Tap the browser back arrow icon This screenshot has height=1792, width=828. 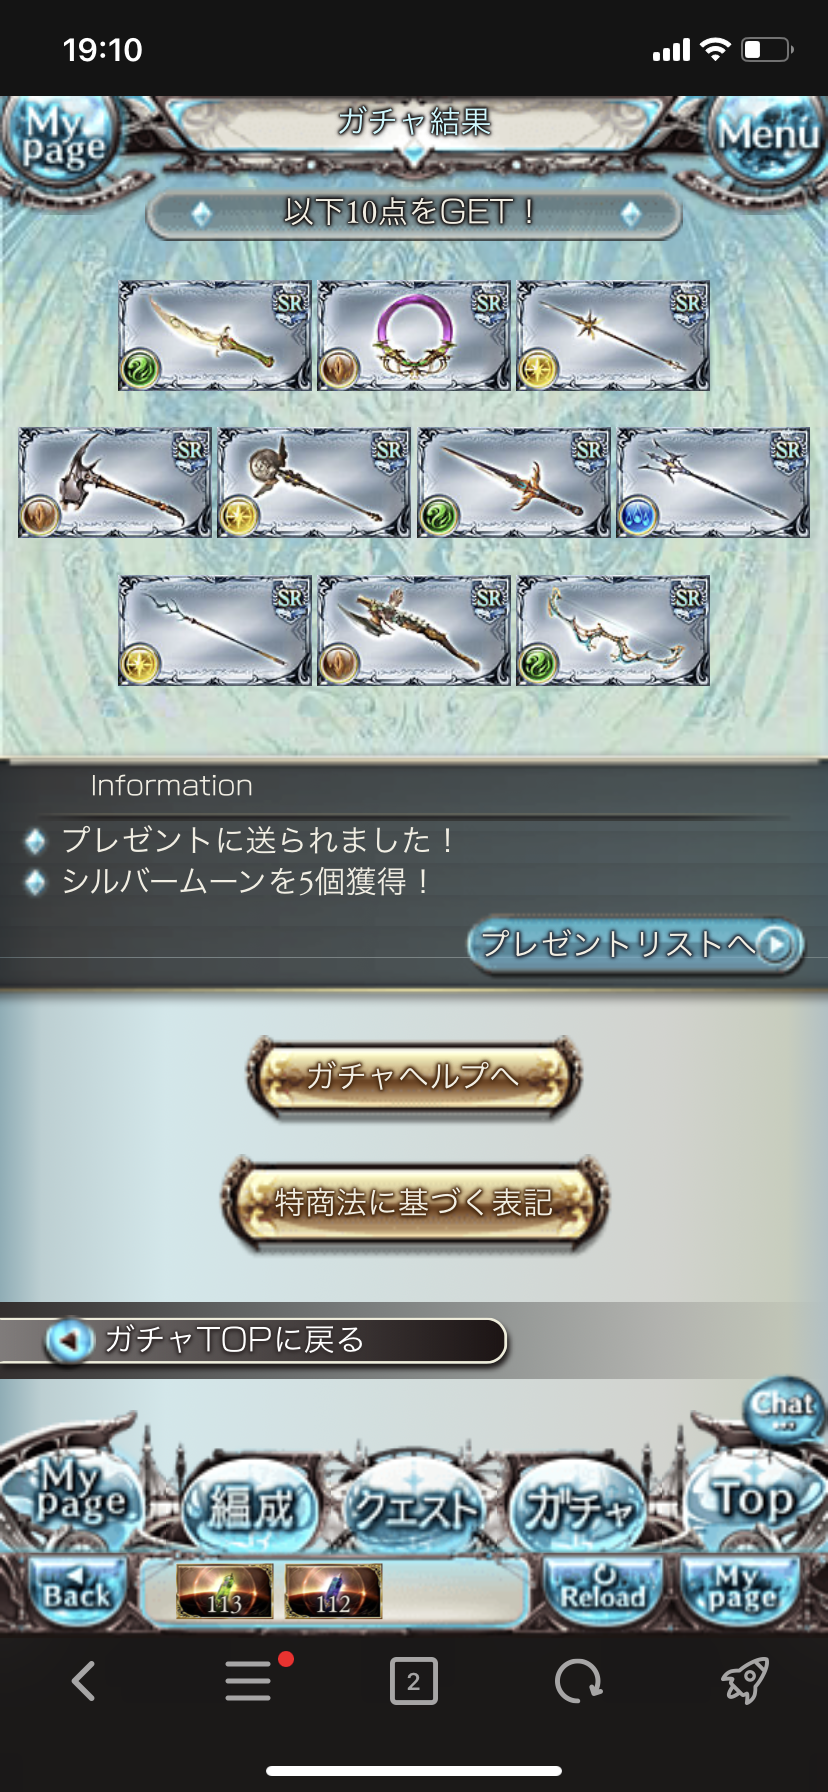point(84,1681)
